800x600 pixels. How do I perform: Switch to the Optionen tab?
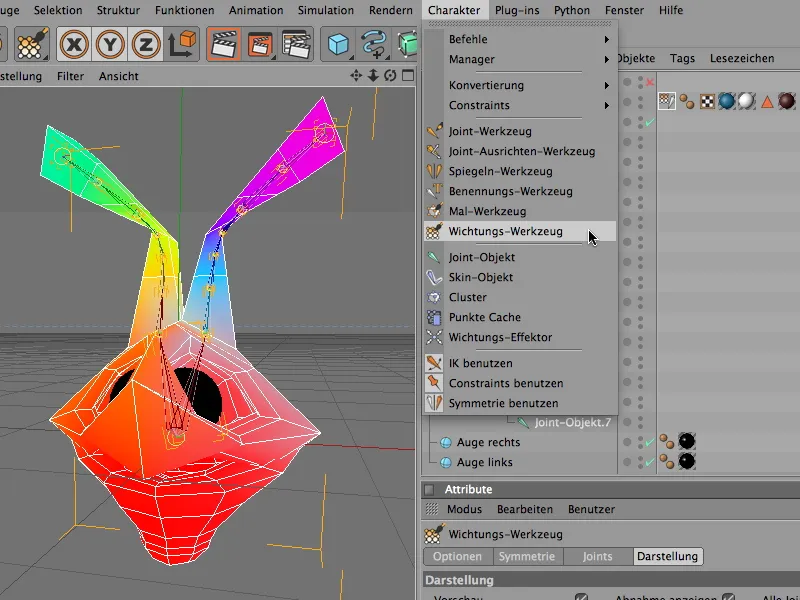coord(458,556)
